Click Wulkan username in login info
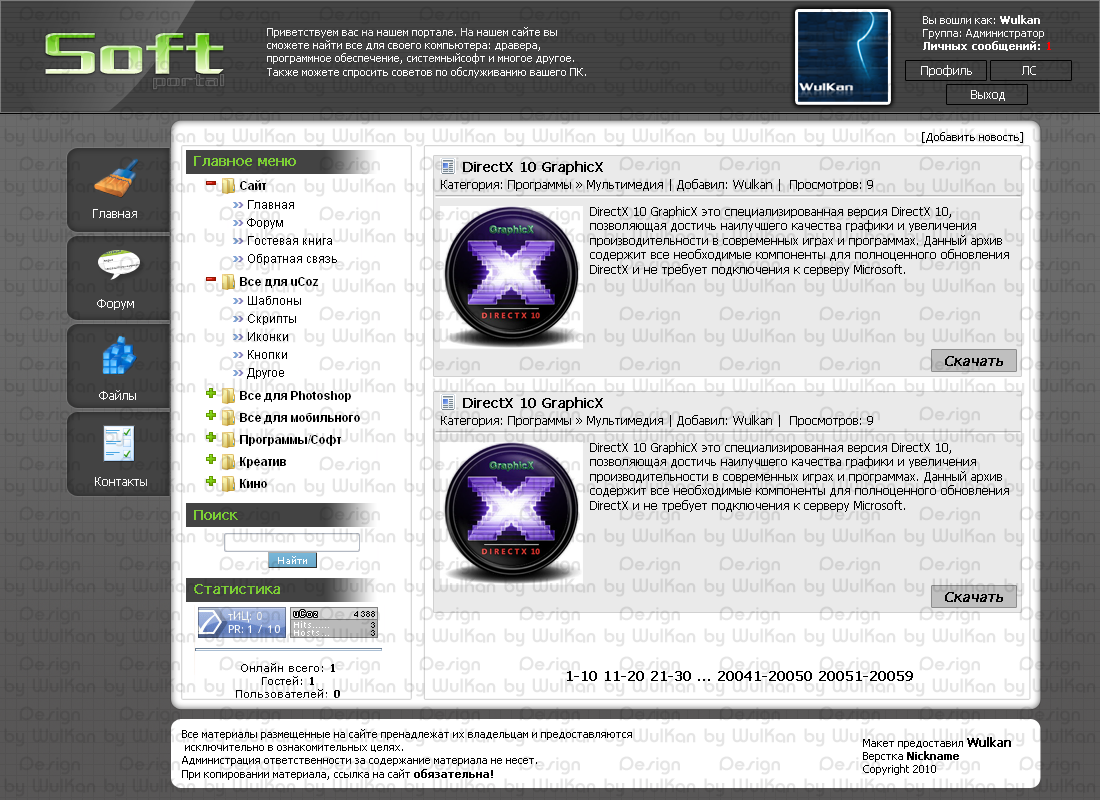The image size is (1100, 800). click(1020, 20)
